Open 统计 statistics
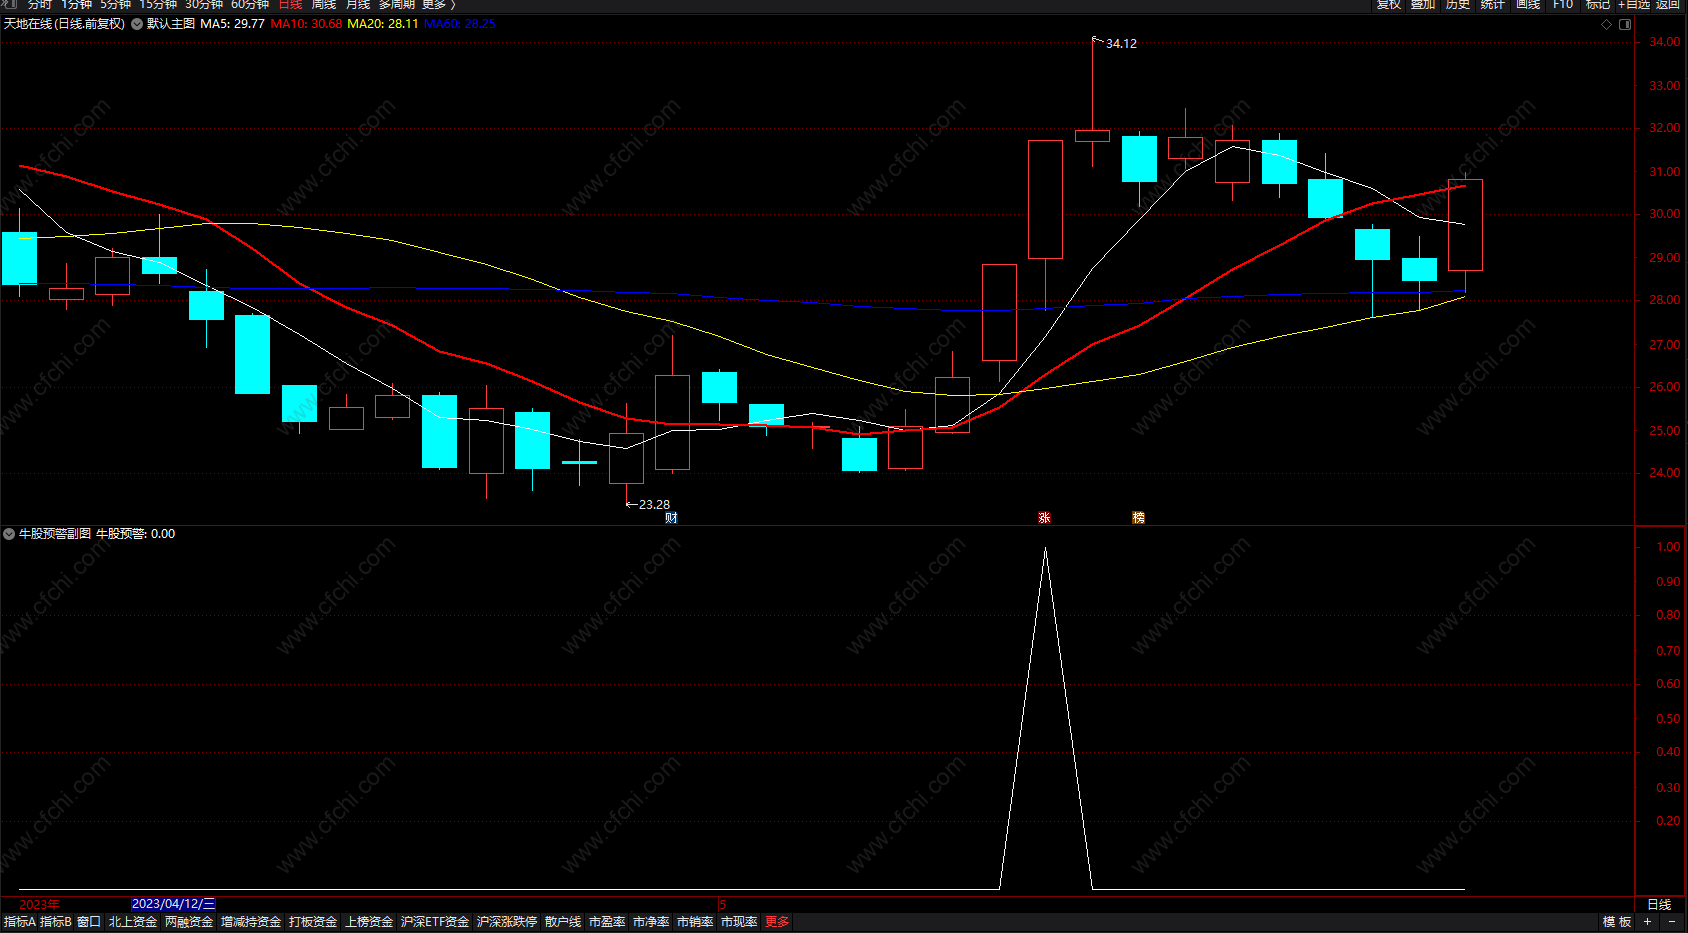1688x933 pixels. 1493,5
